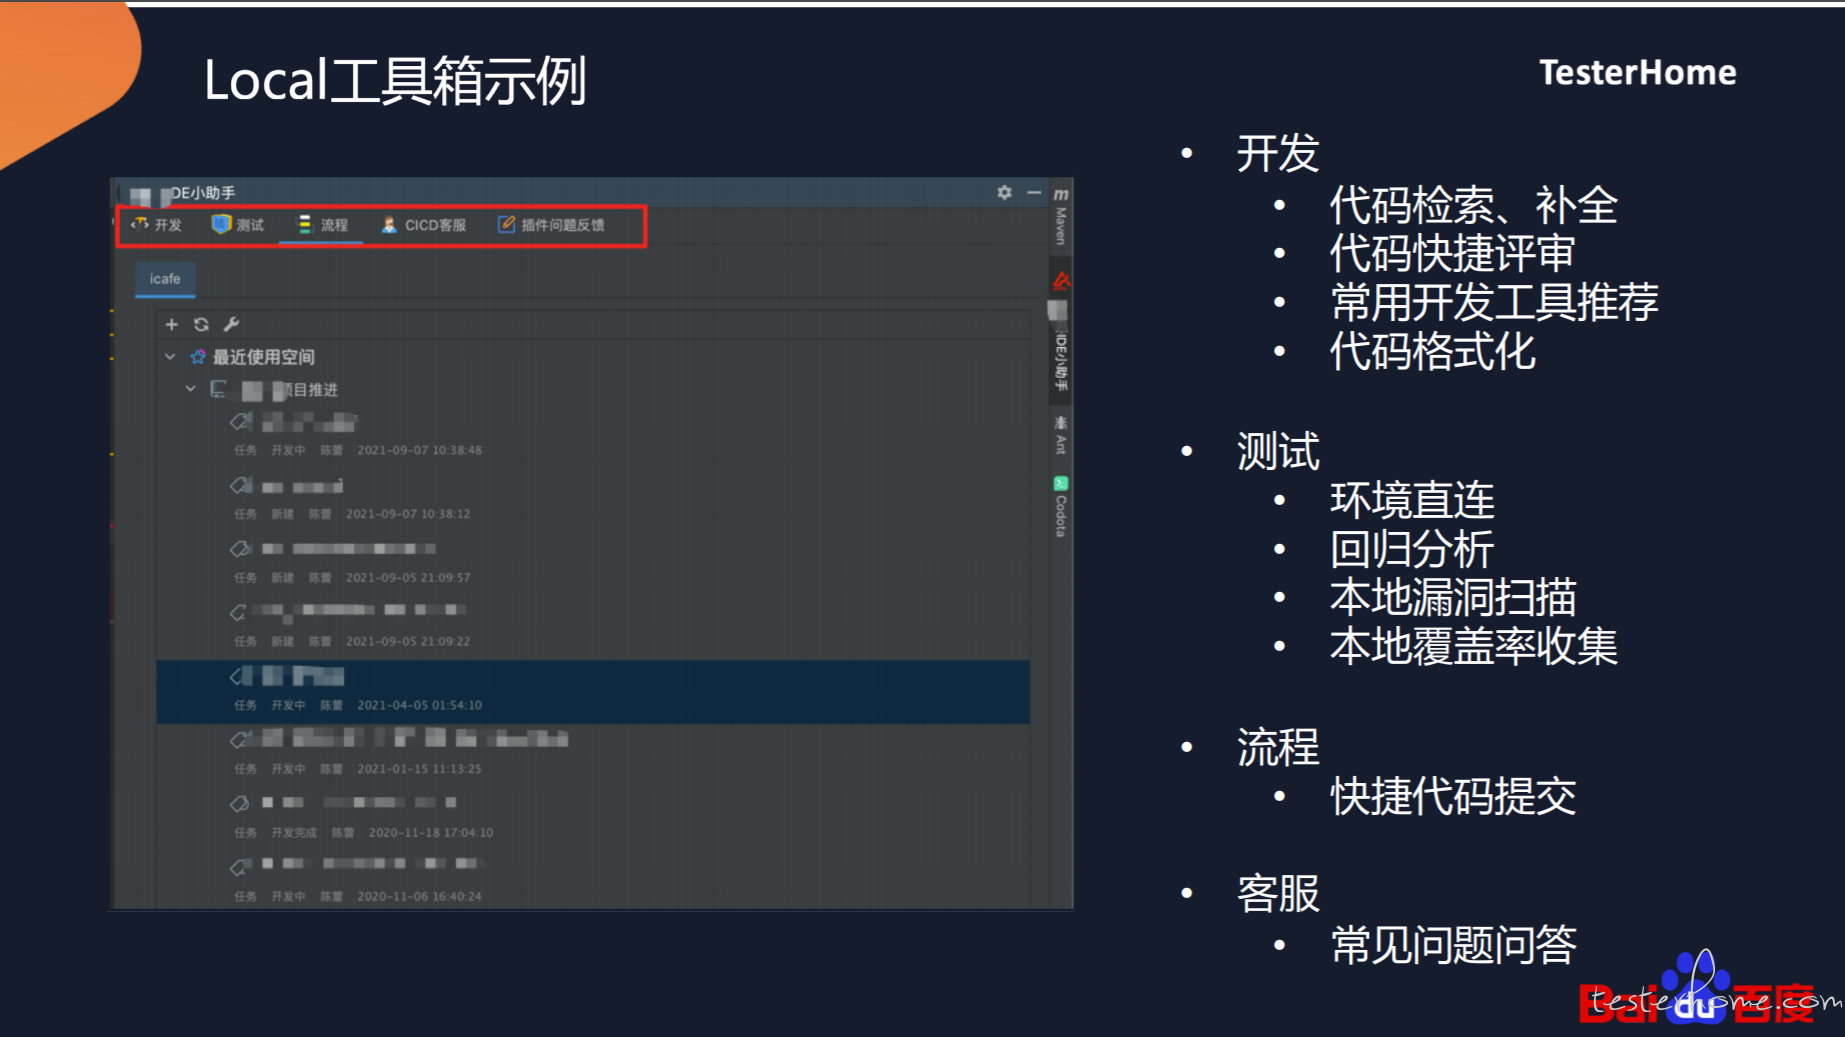
Task: Click tag icon of task dated 2021-09-07 10:38:48
Action: click(x=240, y=421)
